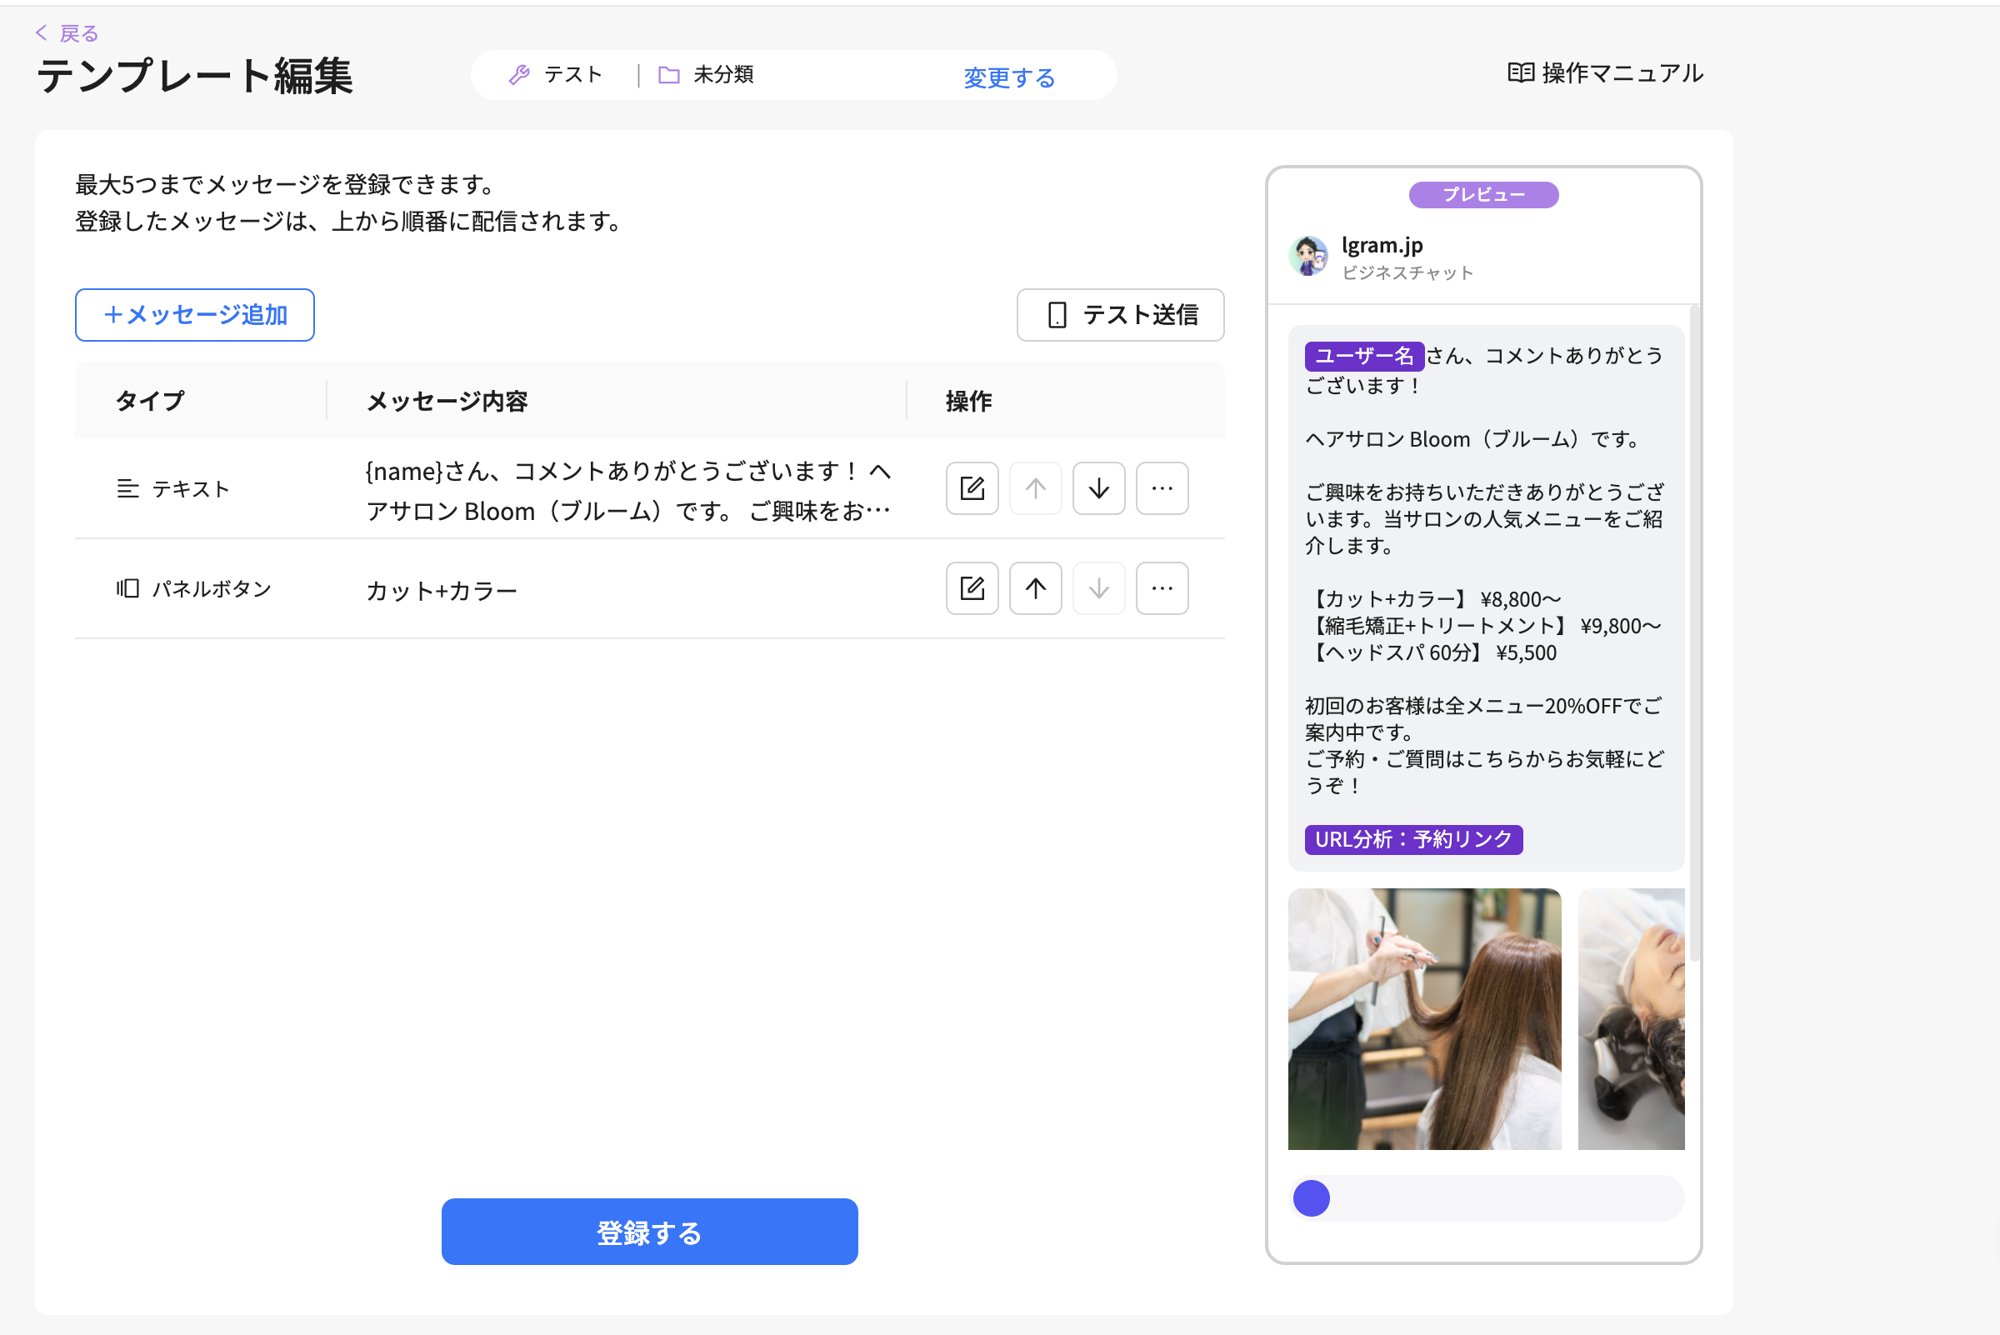The width and height of the screenshot is (2000, 1335).
Task: Click the ユーザー名 tag in preview
Action: 1363,356
